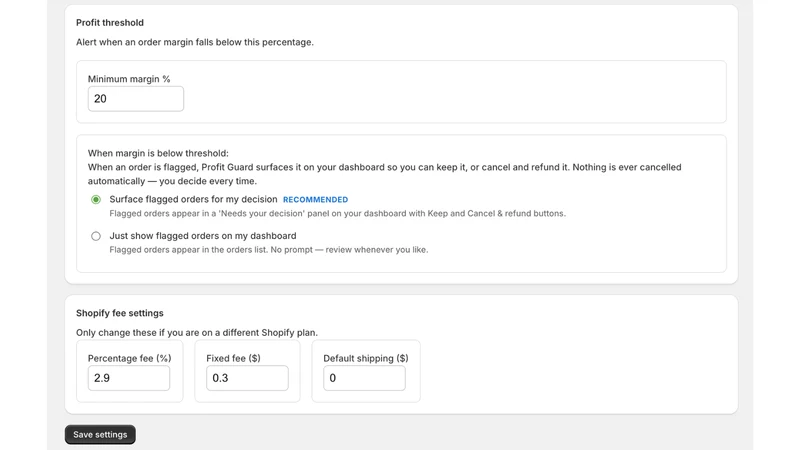Click the 'Percentage fee (%)' label

pos(130,358)
